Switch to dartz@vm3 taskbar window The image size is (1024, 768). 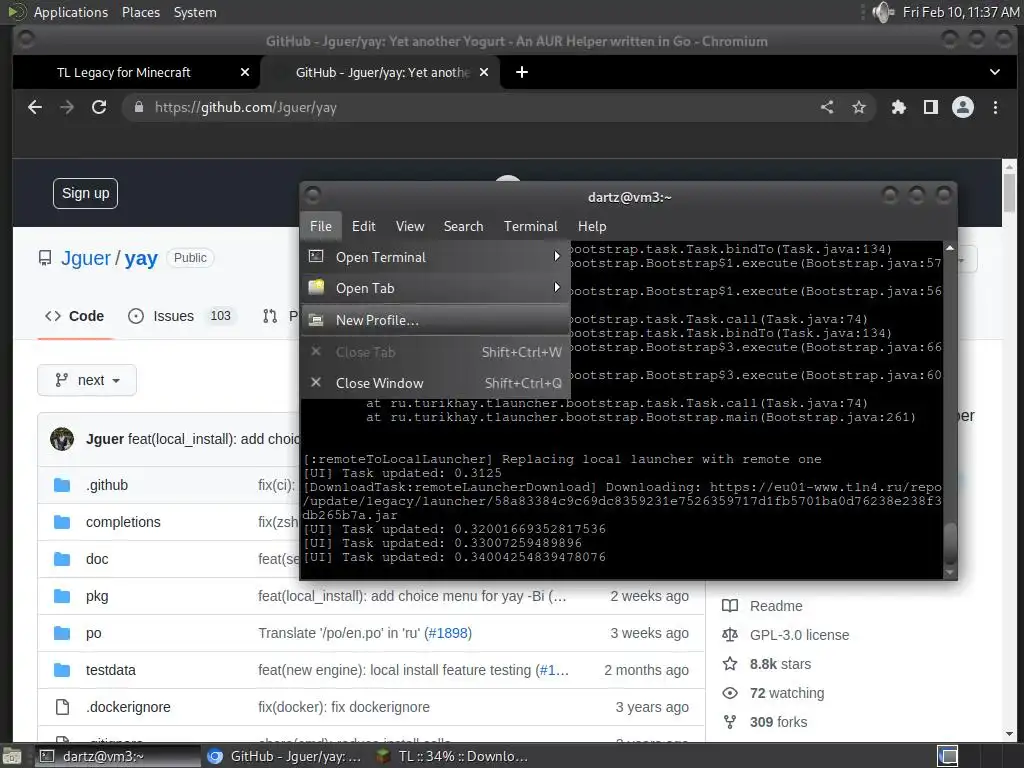[116, 756]
